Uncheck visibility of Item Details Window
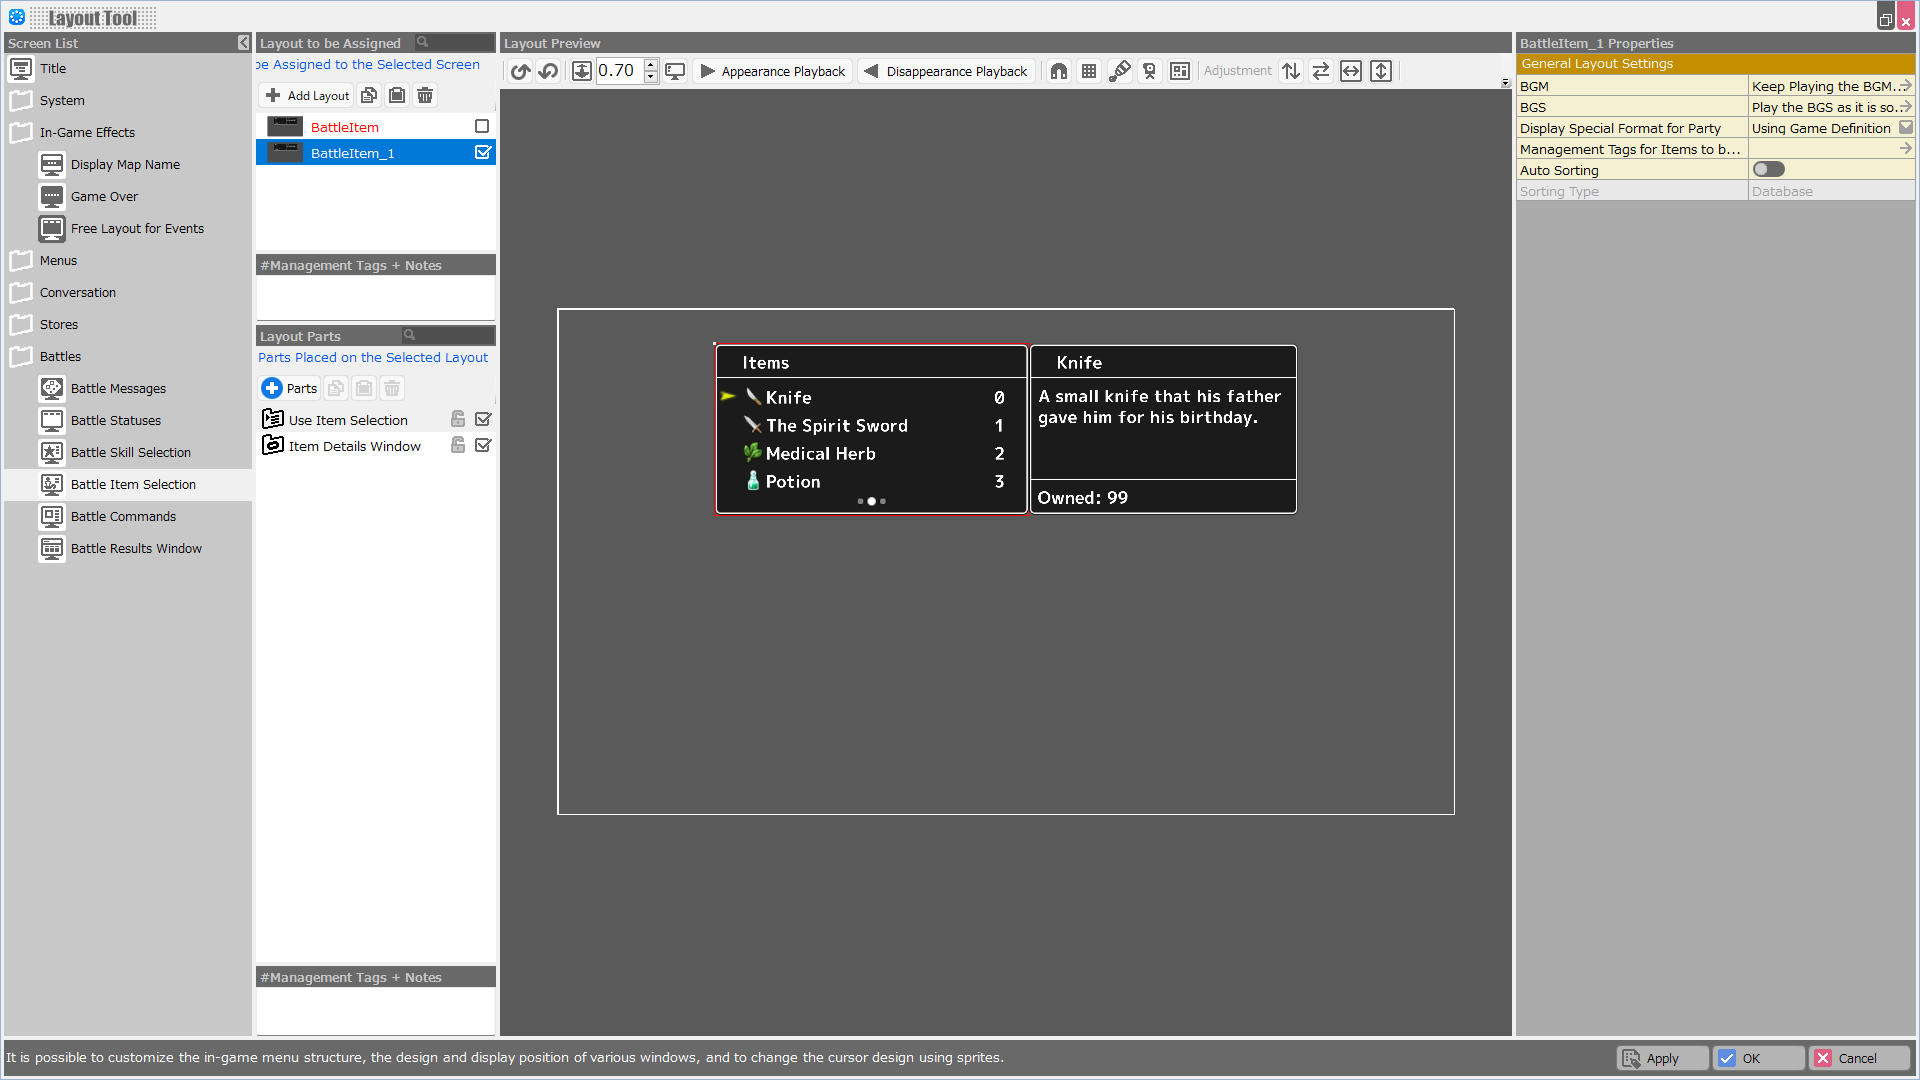The image size is (1920, 1080). (483, 445)
